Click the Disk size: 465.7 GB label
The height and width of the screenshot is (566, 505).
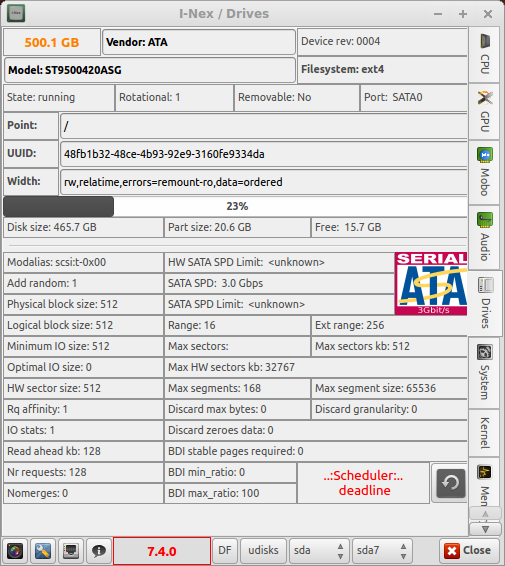click(x=83, y=227)
